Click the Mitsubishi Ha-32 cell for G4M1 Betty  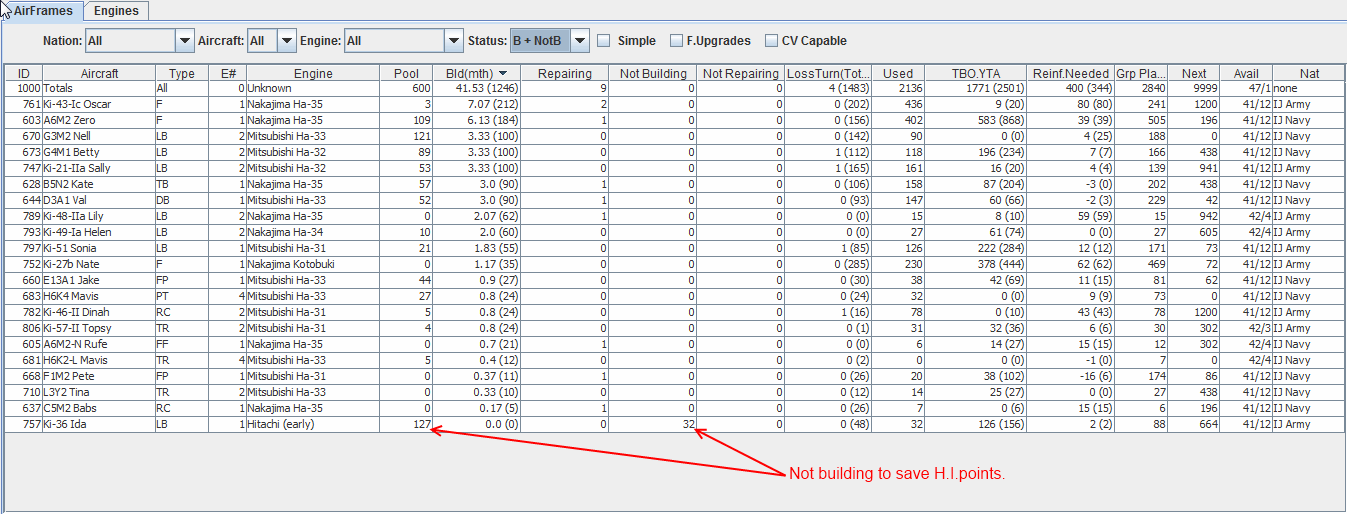tap(313, 153)
